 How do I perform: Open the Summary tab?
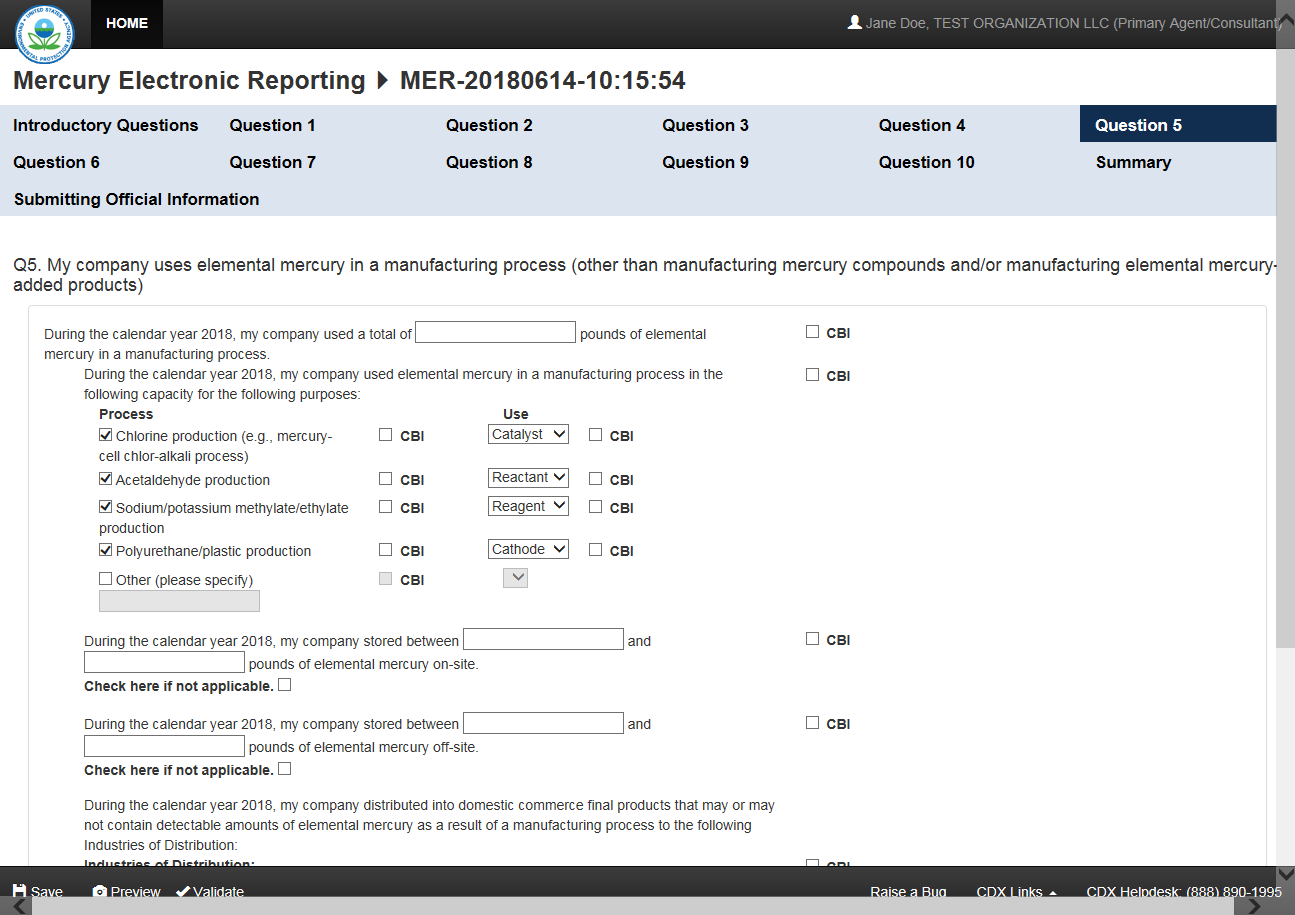coord(1133,162)
